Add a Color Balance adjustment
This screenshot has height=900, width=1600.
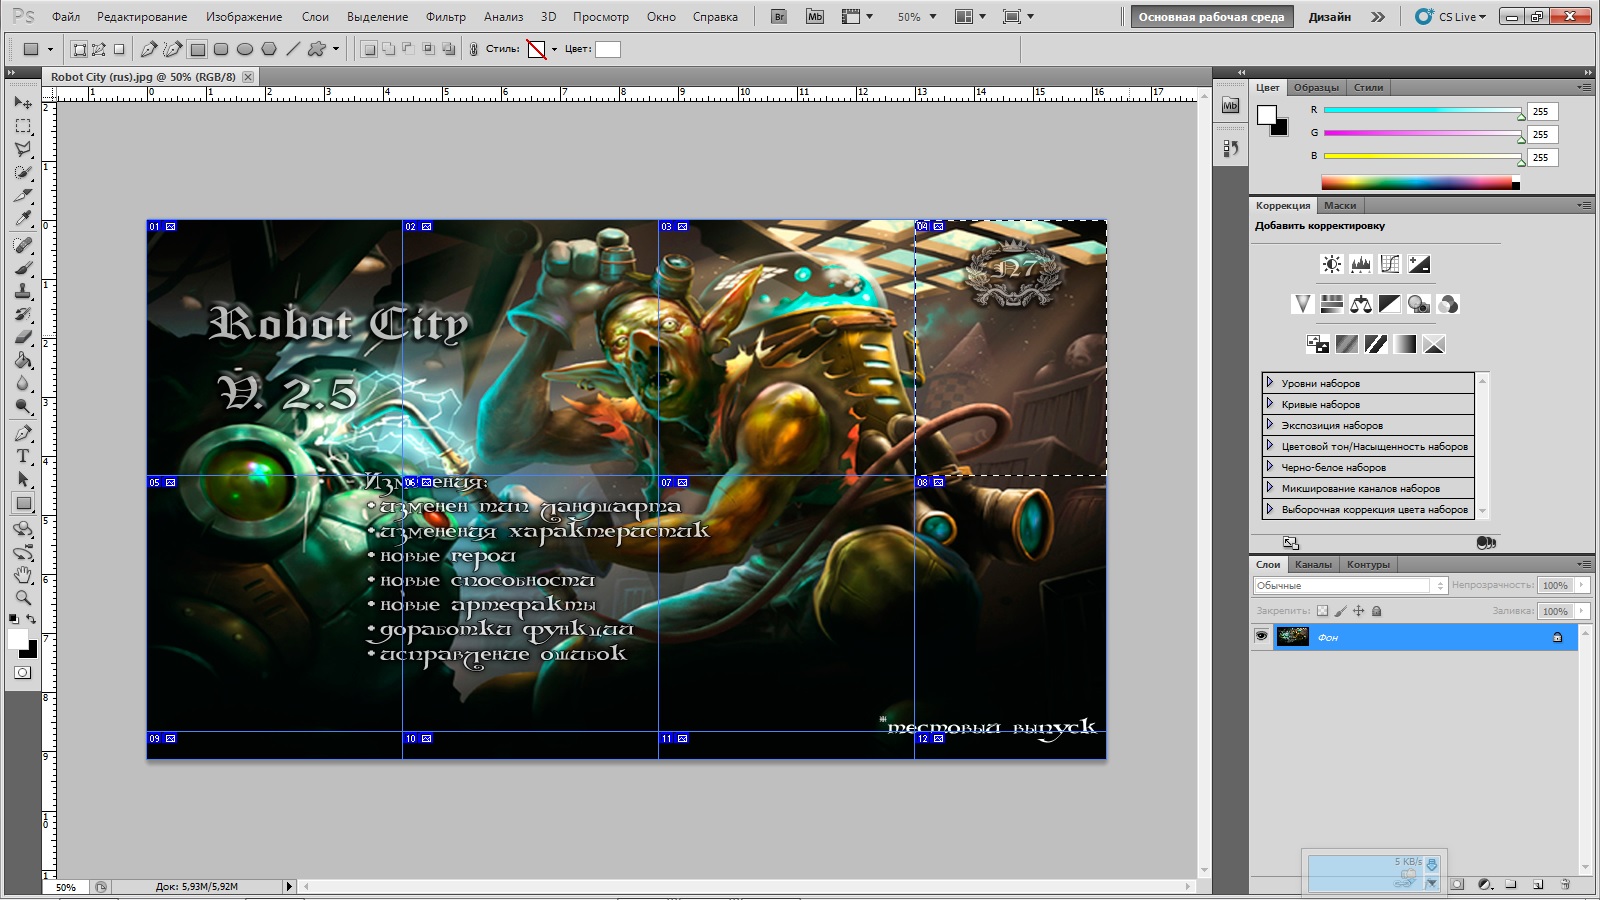tap(1360, 304)
